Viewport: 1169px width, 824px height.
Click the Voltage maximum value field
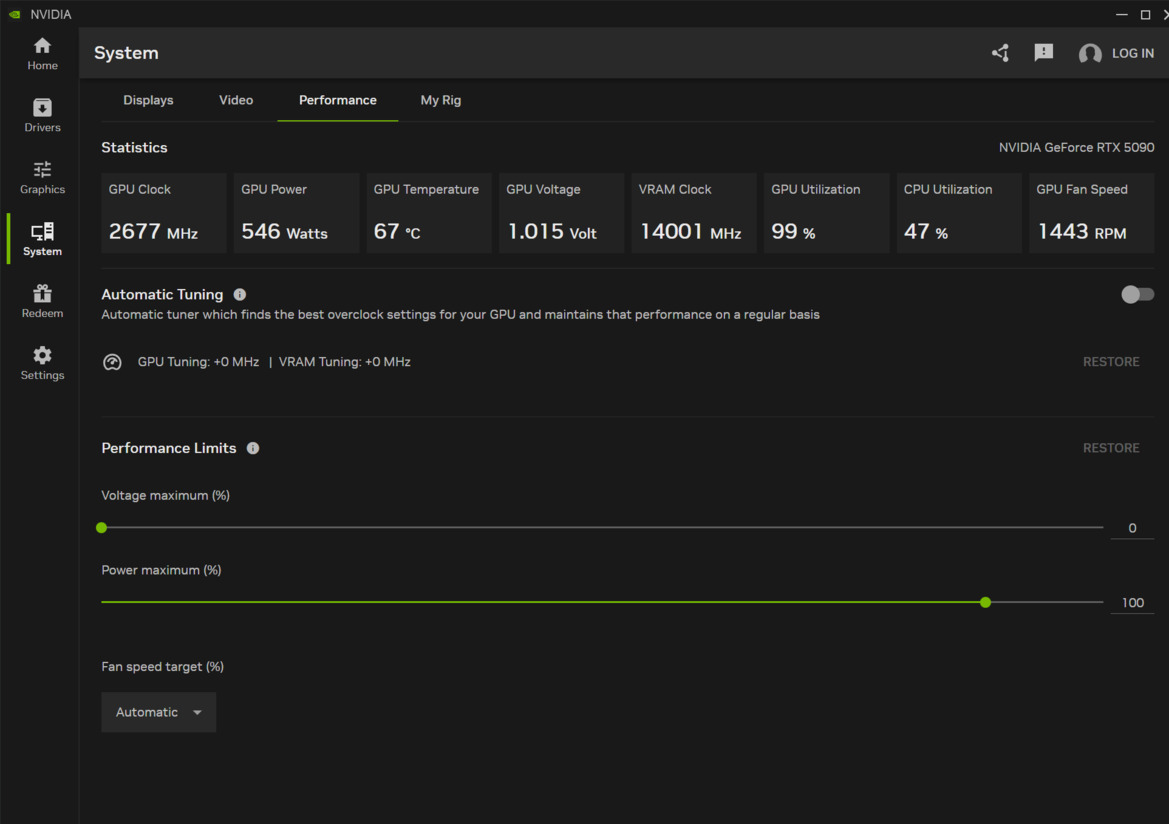(x=1132, y=528)
